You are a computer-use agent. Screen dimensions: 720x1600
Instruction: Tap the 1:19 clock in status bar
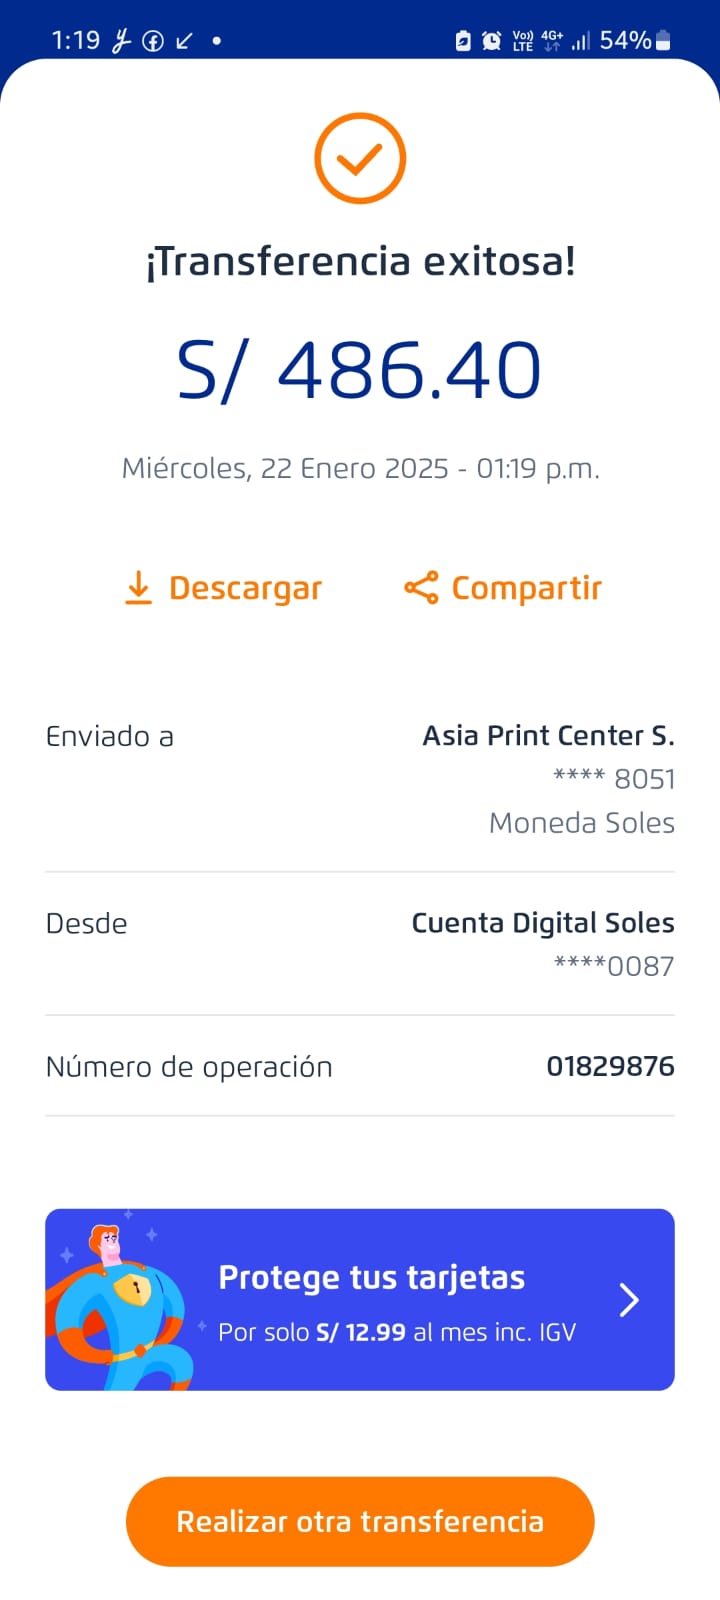(76, 41)
